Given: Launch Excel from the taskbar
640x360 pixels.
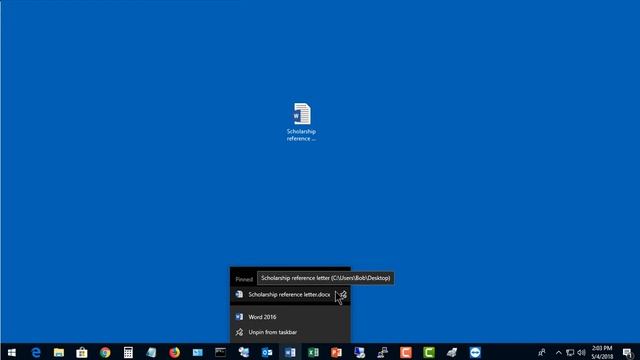Looking at the screenshot, I should (x=313, y=352).
